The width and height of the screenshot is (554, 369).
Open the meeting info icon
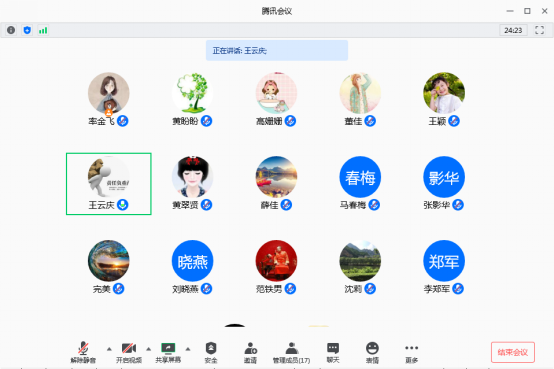[x=11, y=30]
